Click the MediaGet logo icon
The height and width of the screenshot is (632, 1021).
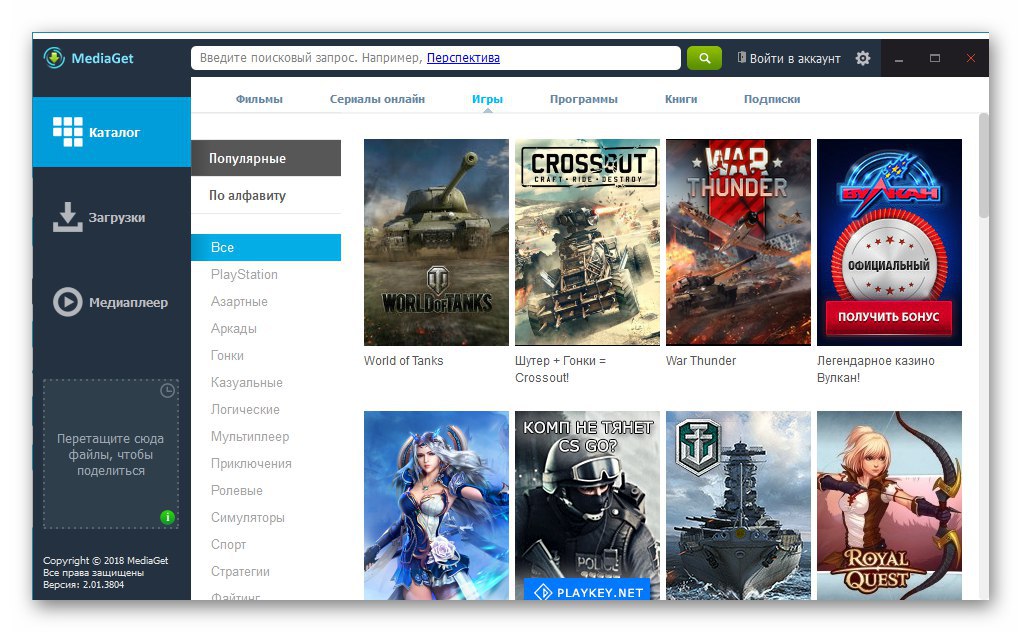[x=54, y=58]
